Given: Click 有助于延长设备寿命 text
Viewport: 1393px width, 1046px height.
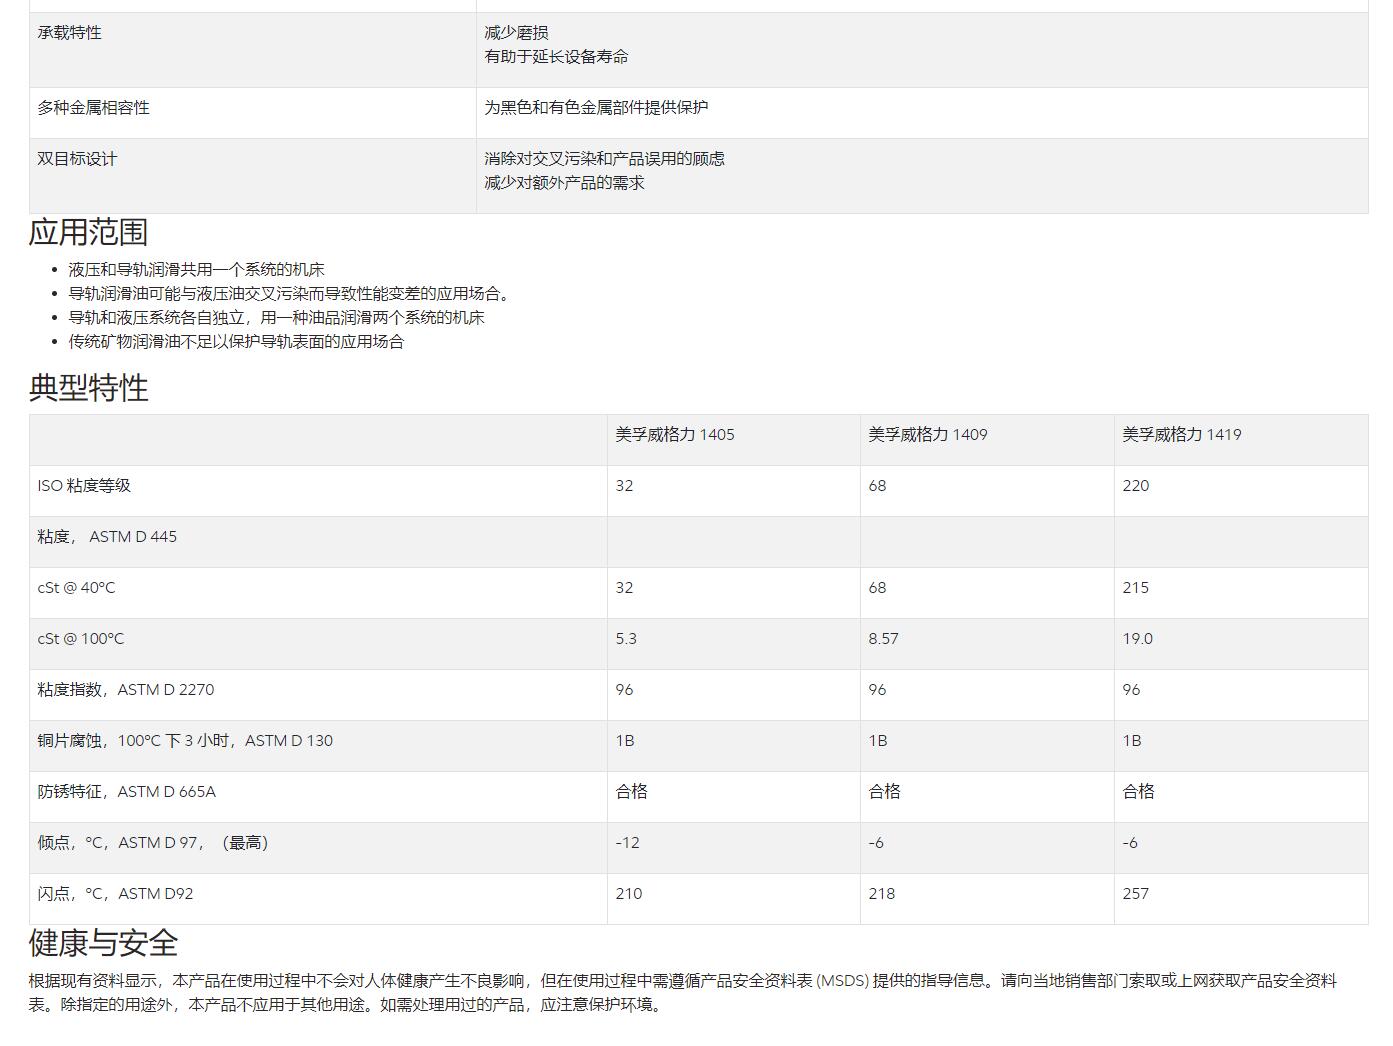Looking at the screenshot, I should coord(556,56).
